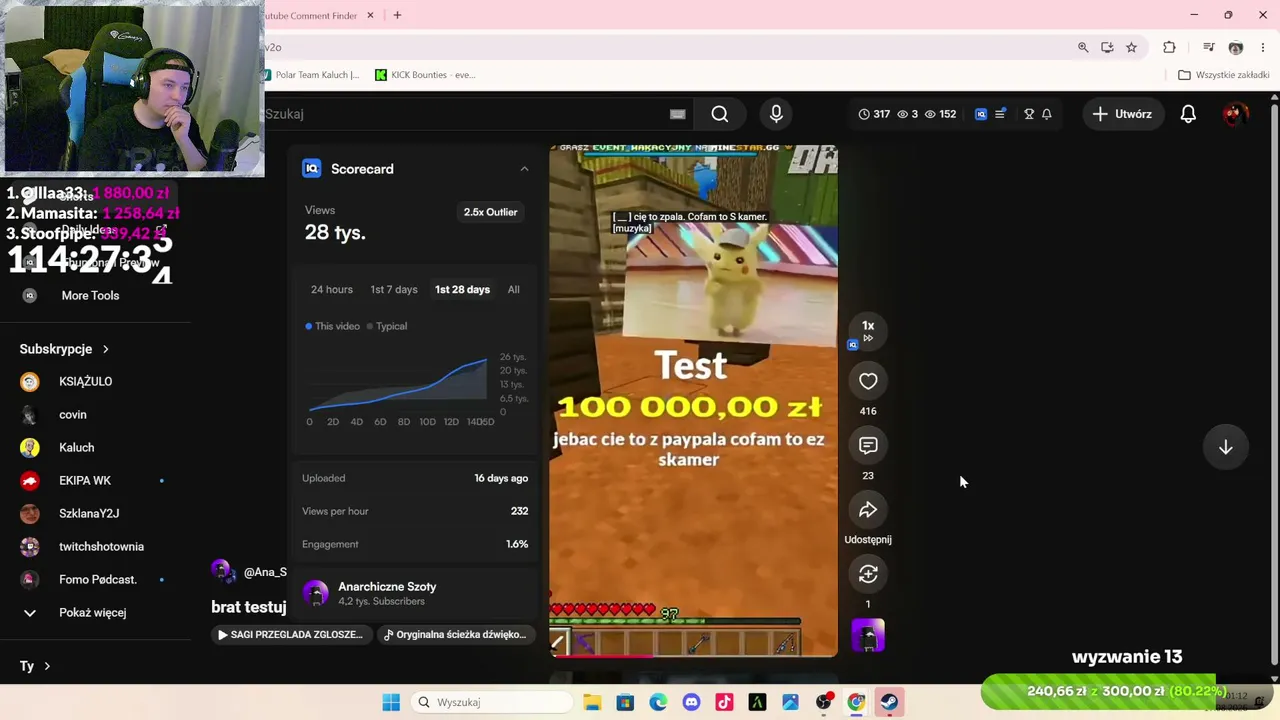Bookmark this page with the star icon
Viewport: 1280px width, 720px height.
click(1131, 47)
